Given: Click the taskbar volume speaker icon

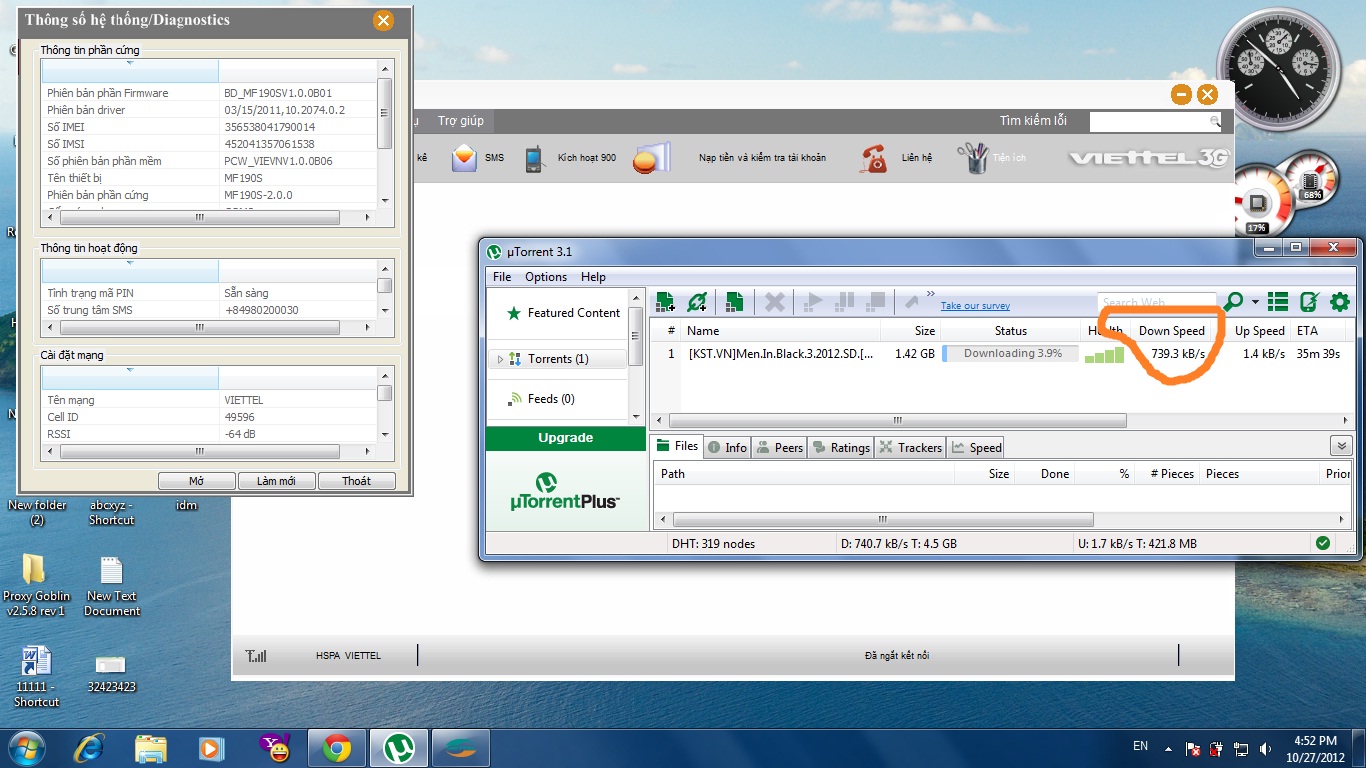Looking at the screenshot, I should pyautogui.click(x=1266, y=748).
